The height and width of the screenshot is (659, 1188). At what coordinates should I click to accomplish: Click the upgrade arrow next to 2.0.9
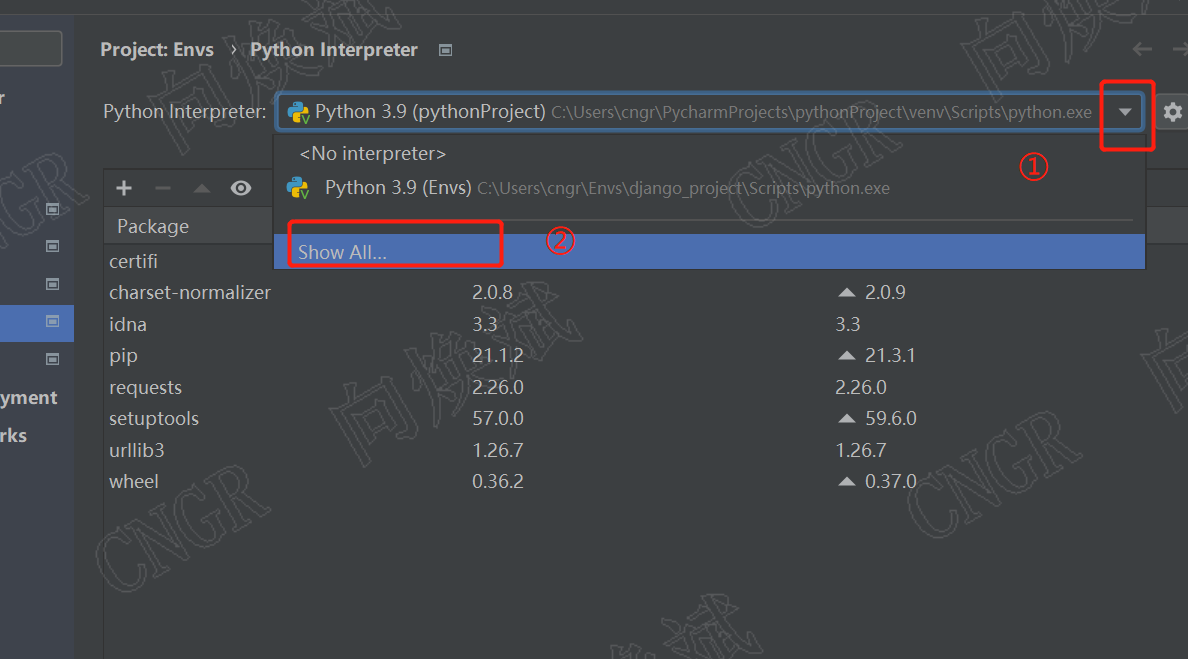[847, 292]
